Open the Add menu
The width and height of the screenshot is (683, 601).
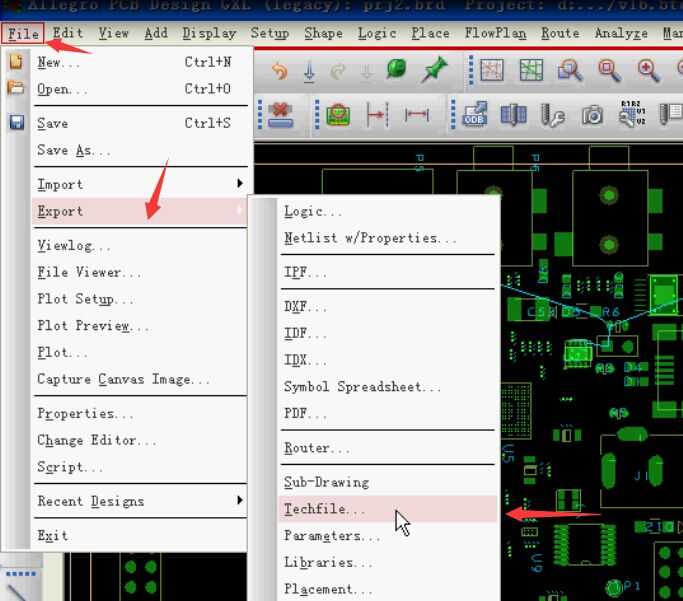[156, 33]
